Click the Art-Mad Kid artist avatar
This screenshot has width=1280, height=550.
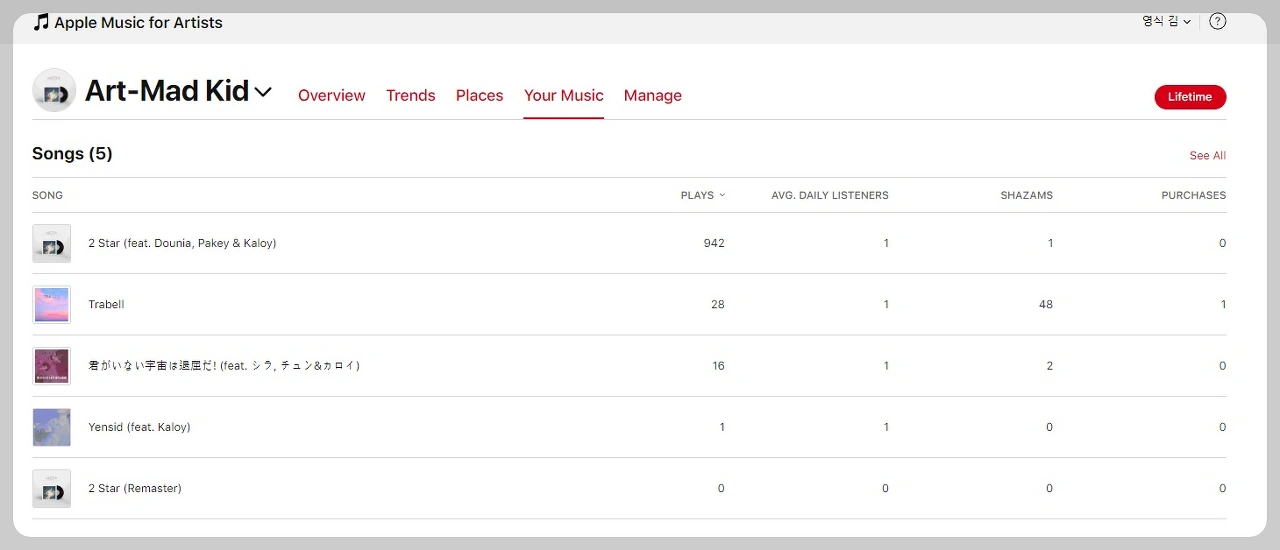[x=54, y=91]
